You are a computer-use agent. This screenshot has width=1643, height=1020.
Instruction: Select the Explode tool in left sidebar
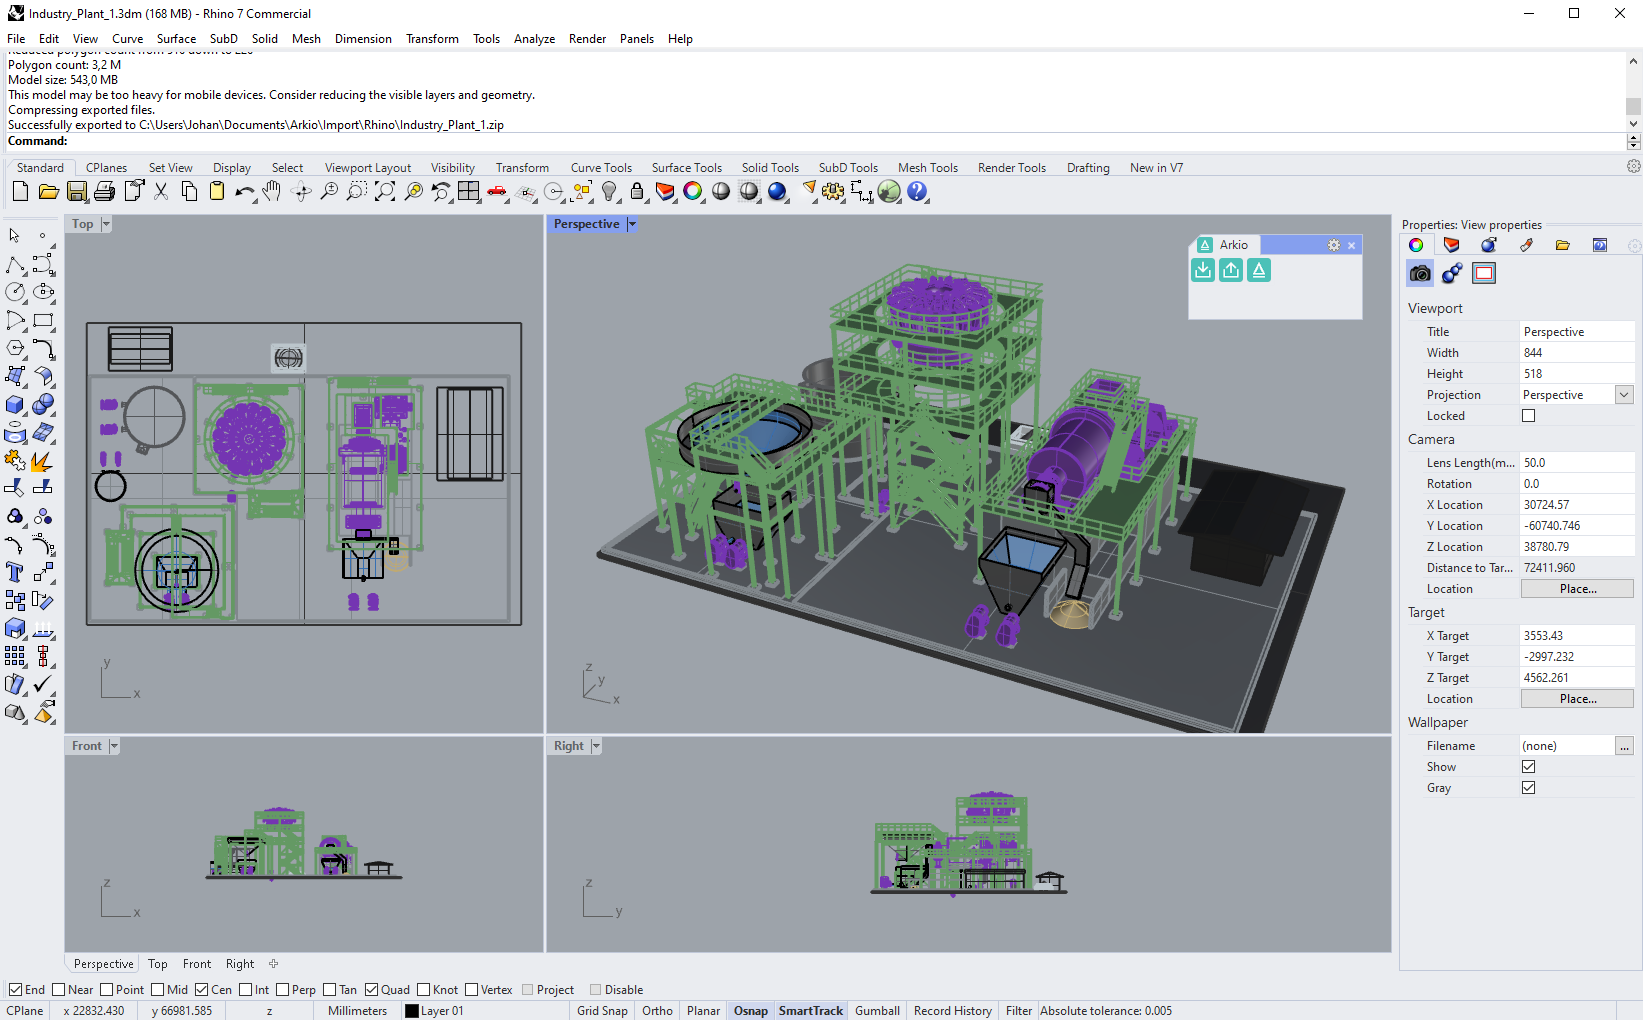42,460
